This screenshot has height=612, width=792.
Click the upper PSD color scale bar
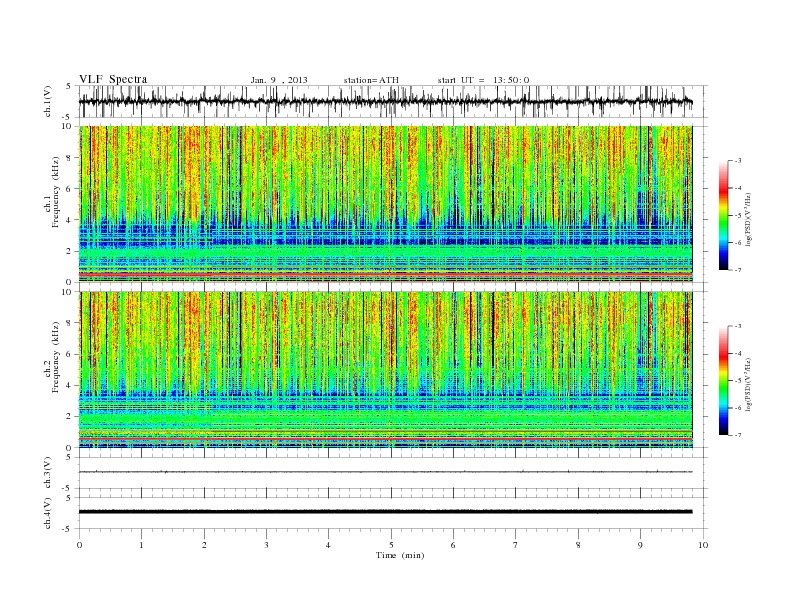(x=724, y=215)
